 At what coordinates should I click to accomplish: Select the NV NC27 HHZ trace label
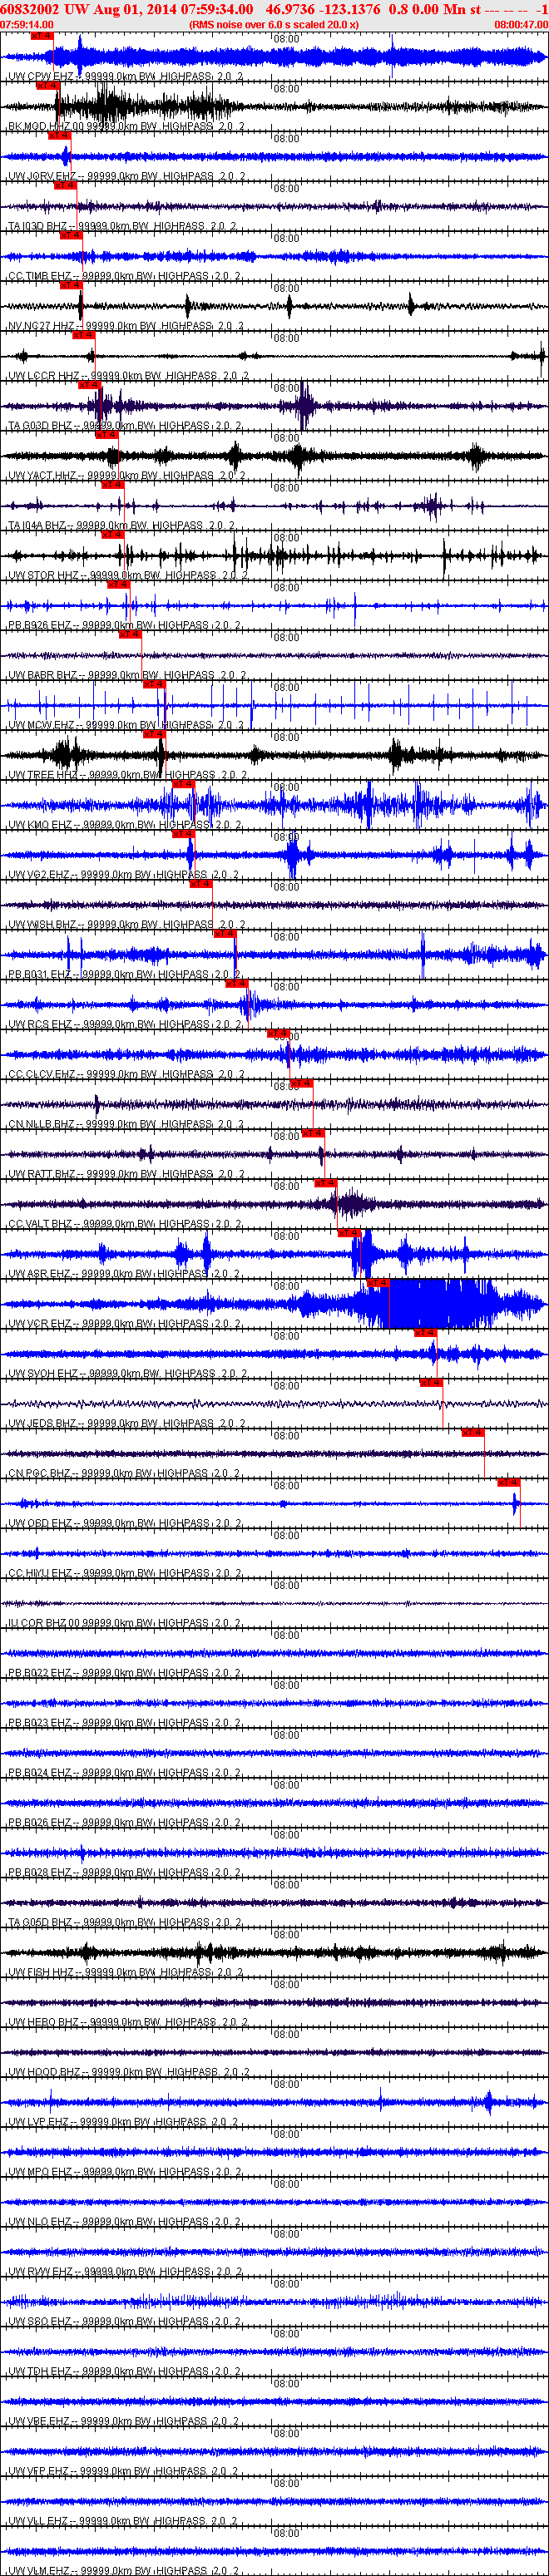[126, 326]
